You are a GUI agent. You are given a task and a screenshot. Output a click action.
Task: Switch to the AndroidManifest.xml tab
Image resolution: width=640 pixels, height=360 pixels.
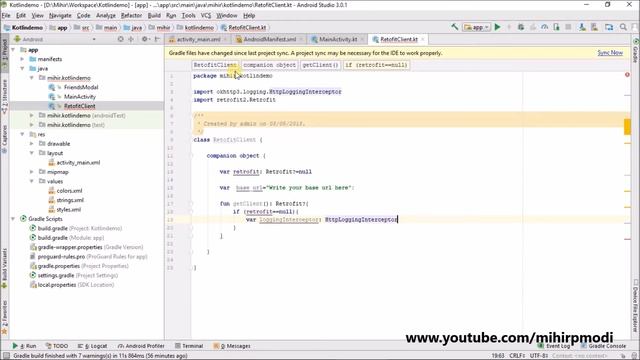pyautogui.click(x=269, y=39)
